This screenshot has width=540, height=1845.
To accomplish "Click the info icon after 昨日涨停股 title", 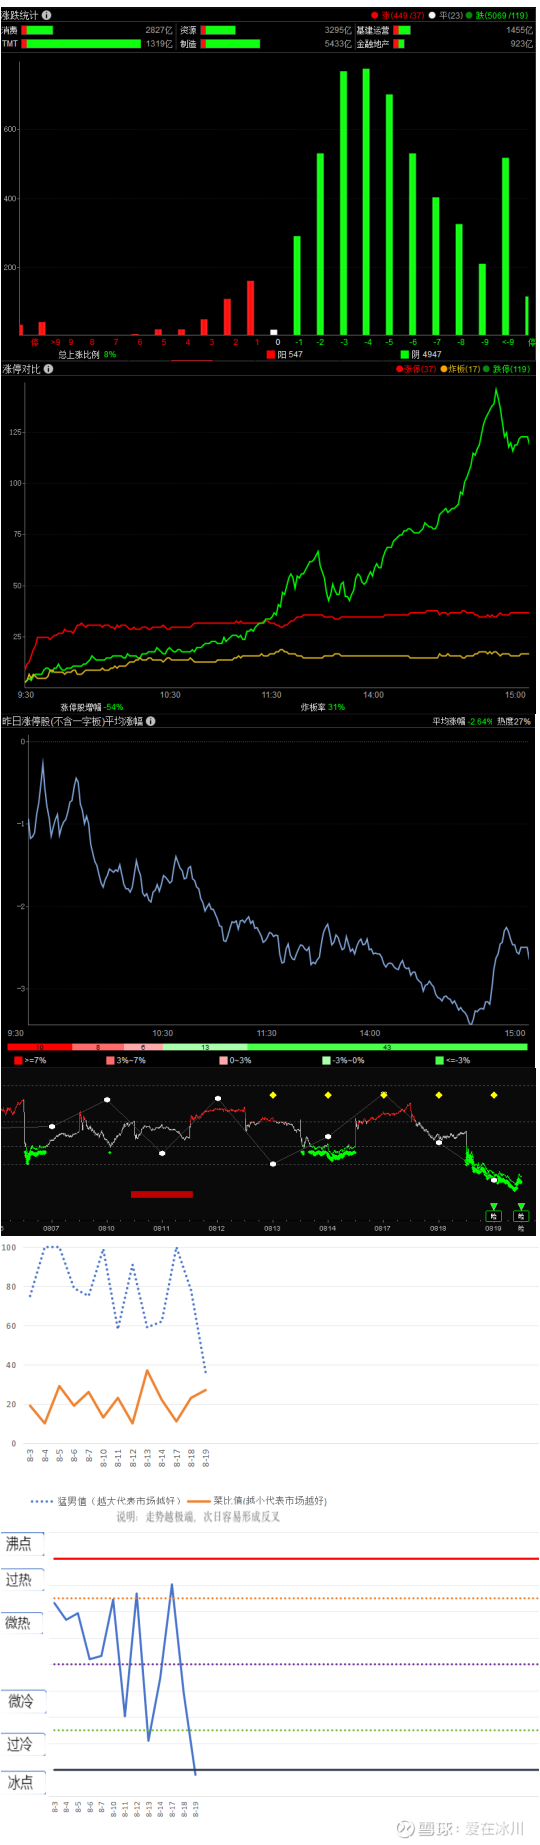I will pos(151,721).
